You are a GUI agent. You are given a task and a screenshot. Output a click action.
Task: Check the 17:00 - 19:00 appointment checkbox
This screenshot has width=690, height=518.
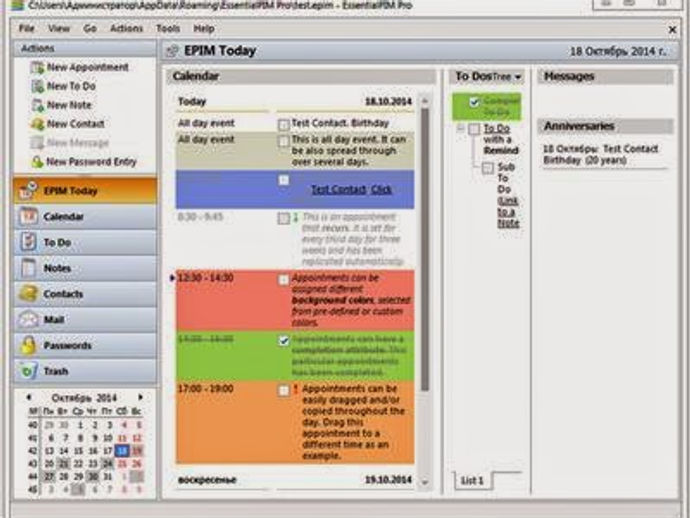(284, 390)
